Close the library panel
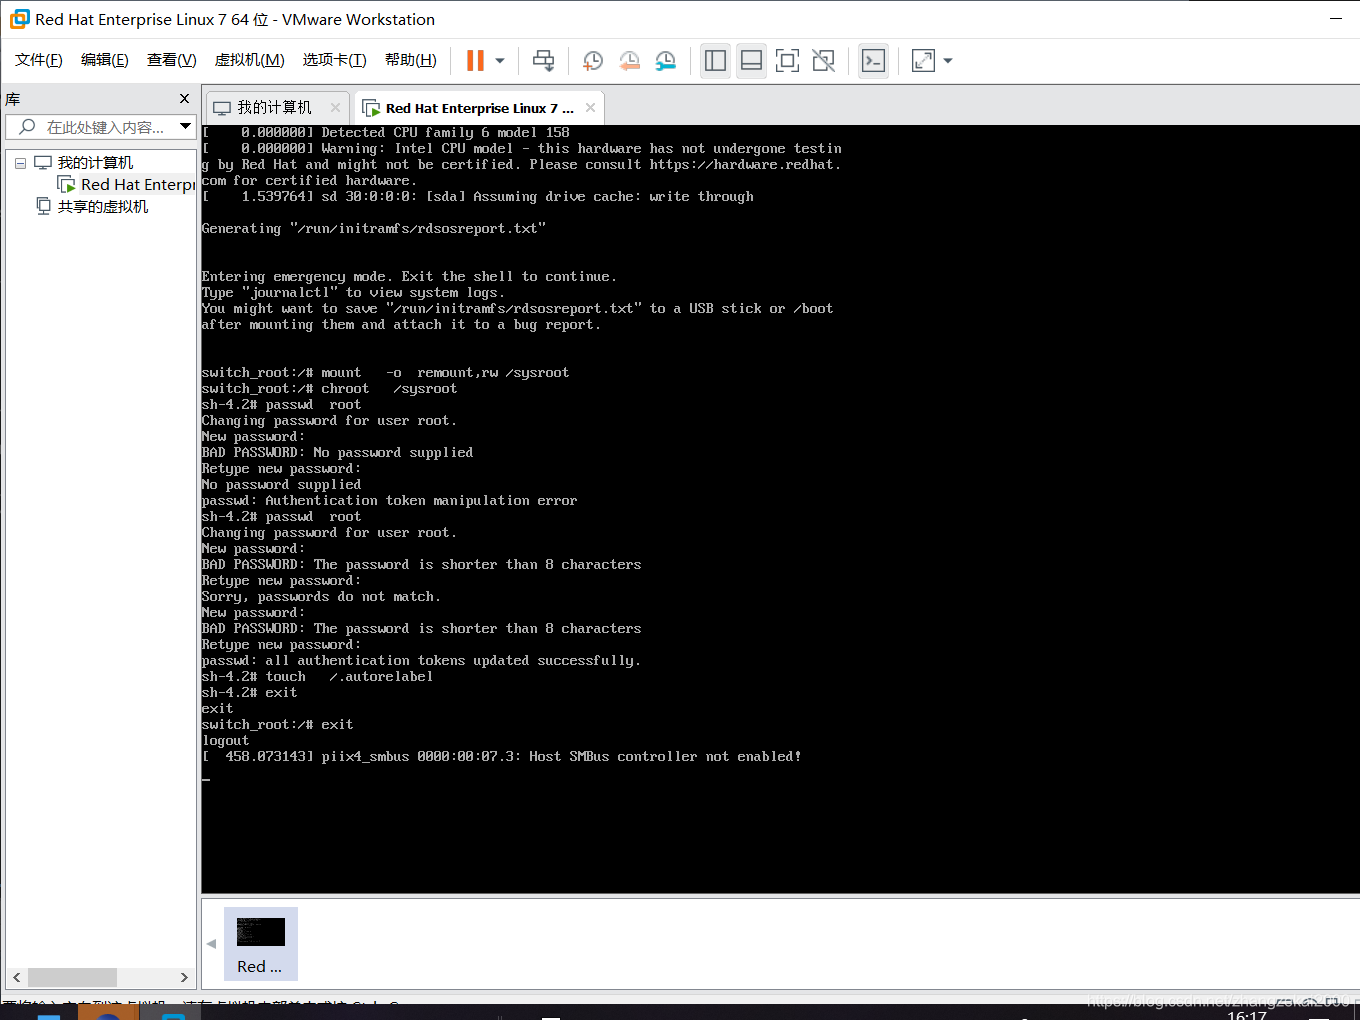 click(x=184, y=99)
